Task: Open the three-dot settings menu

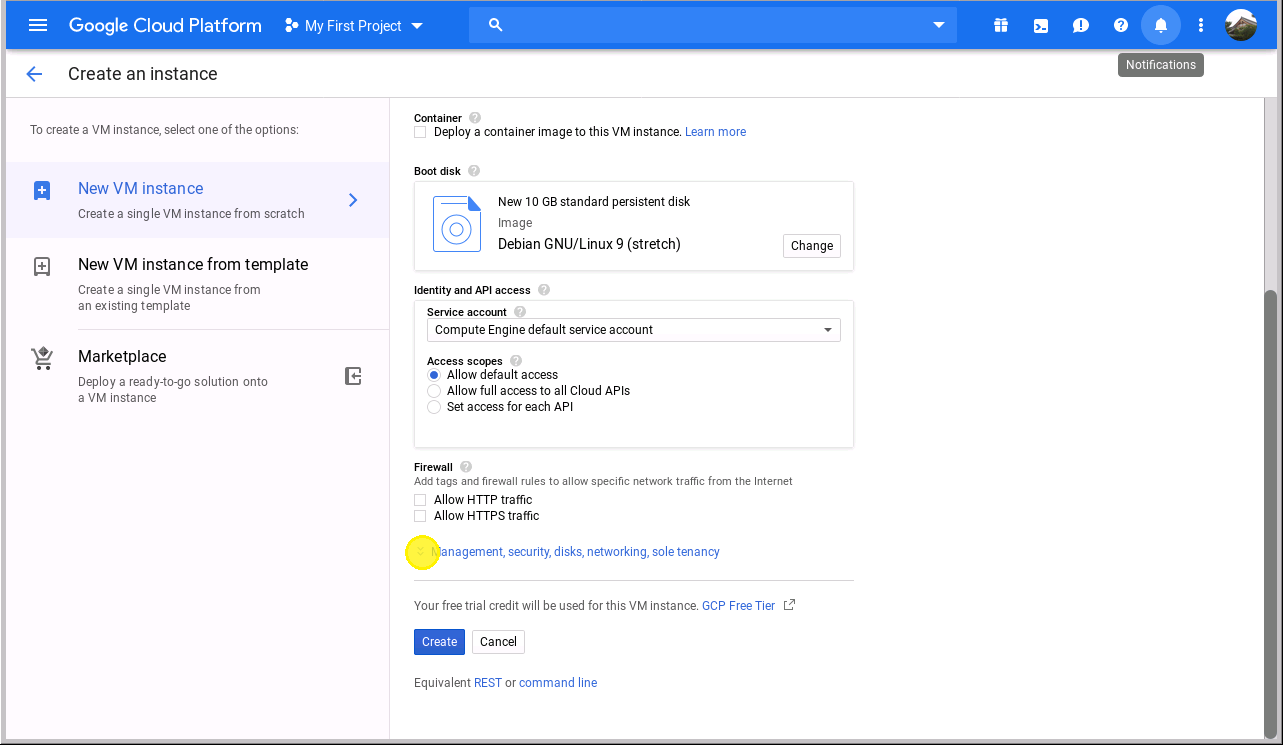Action: click(x=1201, y=26)
